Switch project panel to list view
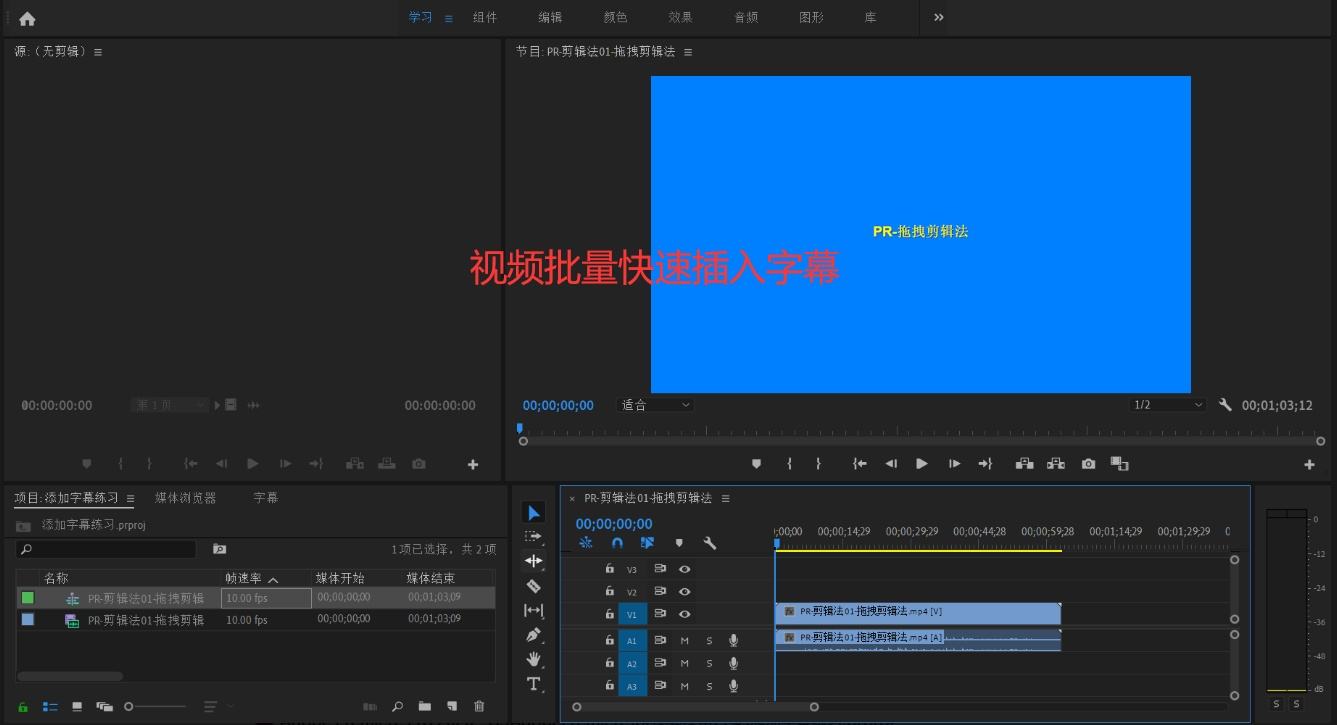This screenshot has width=1337, height=725. [50, 706]
